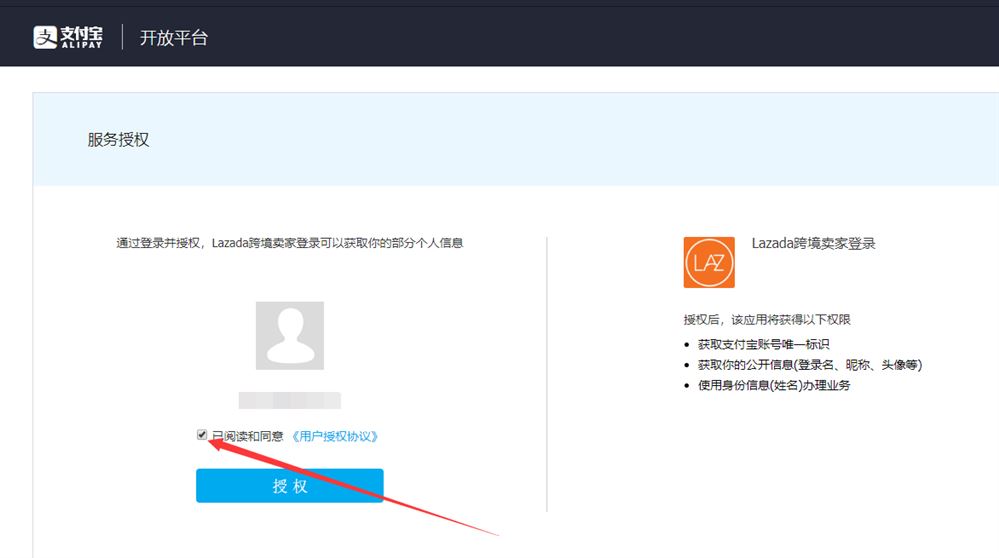Screen dimensions: 999x558
Task: Uncheck the 已阅读和同意 checkbox
Action: tap(202, 434)
